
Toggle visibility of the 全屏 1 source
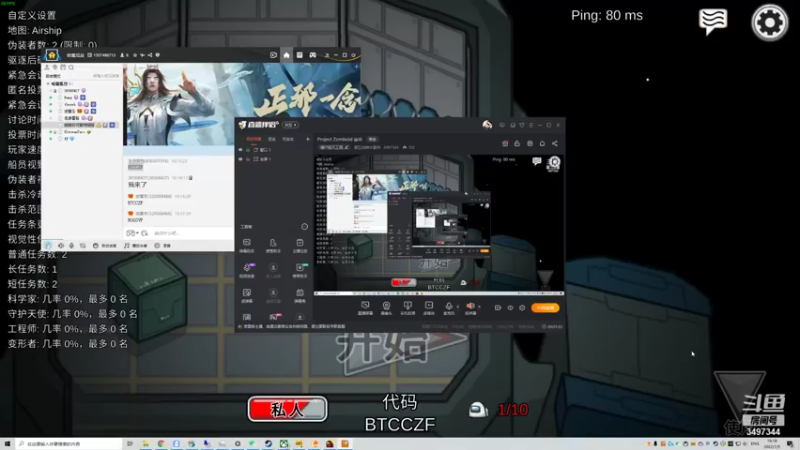pos(241,159)
